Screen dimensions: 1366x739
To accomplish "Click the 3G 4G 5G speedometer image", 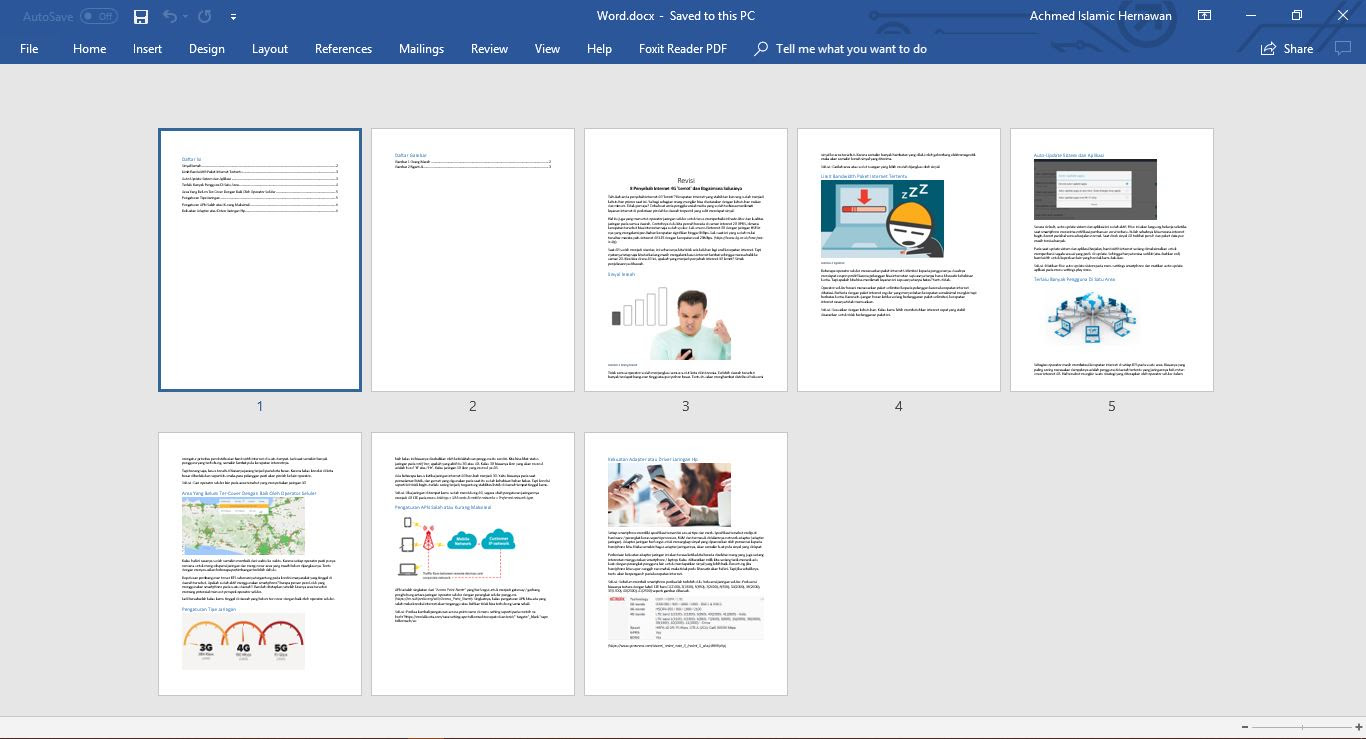I will tap(243, 642).
